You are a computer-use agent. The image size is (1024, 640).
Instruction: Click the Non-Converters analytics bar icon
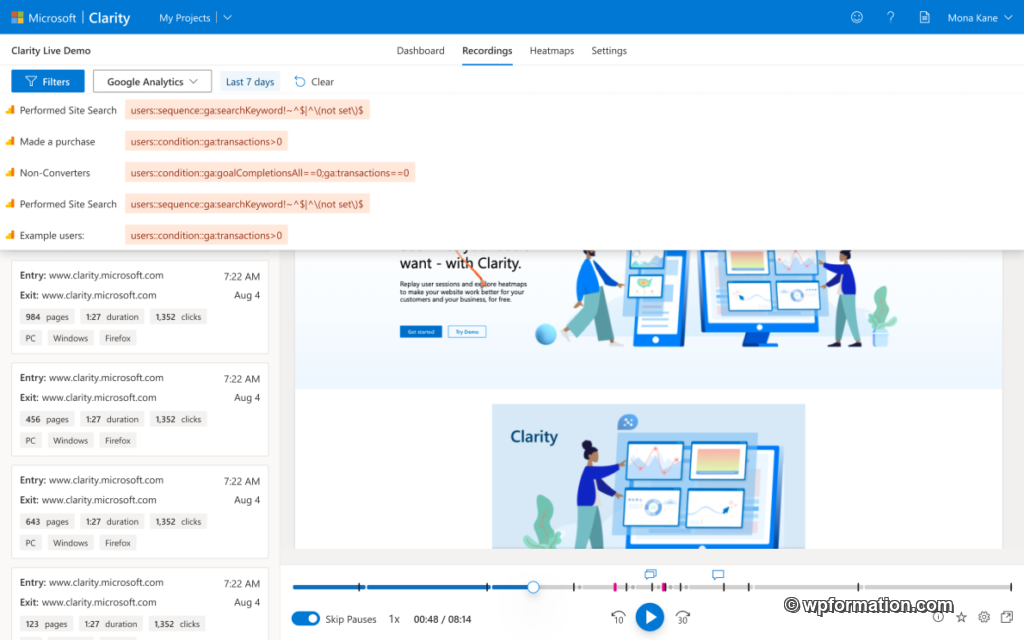tap(10, 172)
